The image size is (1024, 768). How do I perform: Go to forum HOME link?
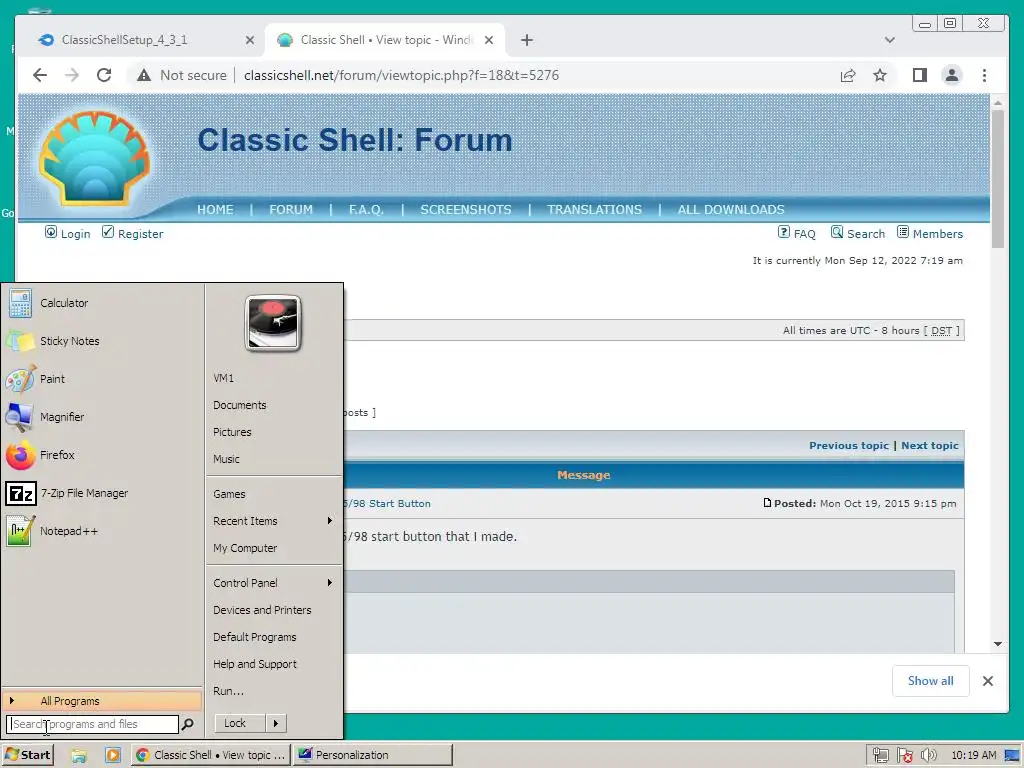coord(215,210)
